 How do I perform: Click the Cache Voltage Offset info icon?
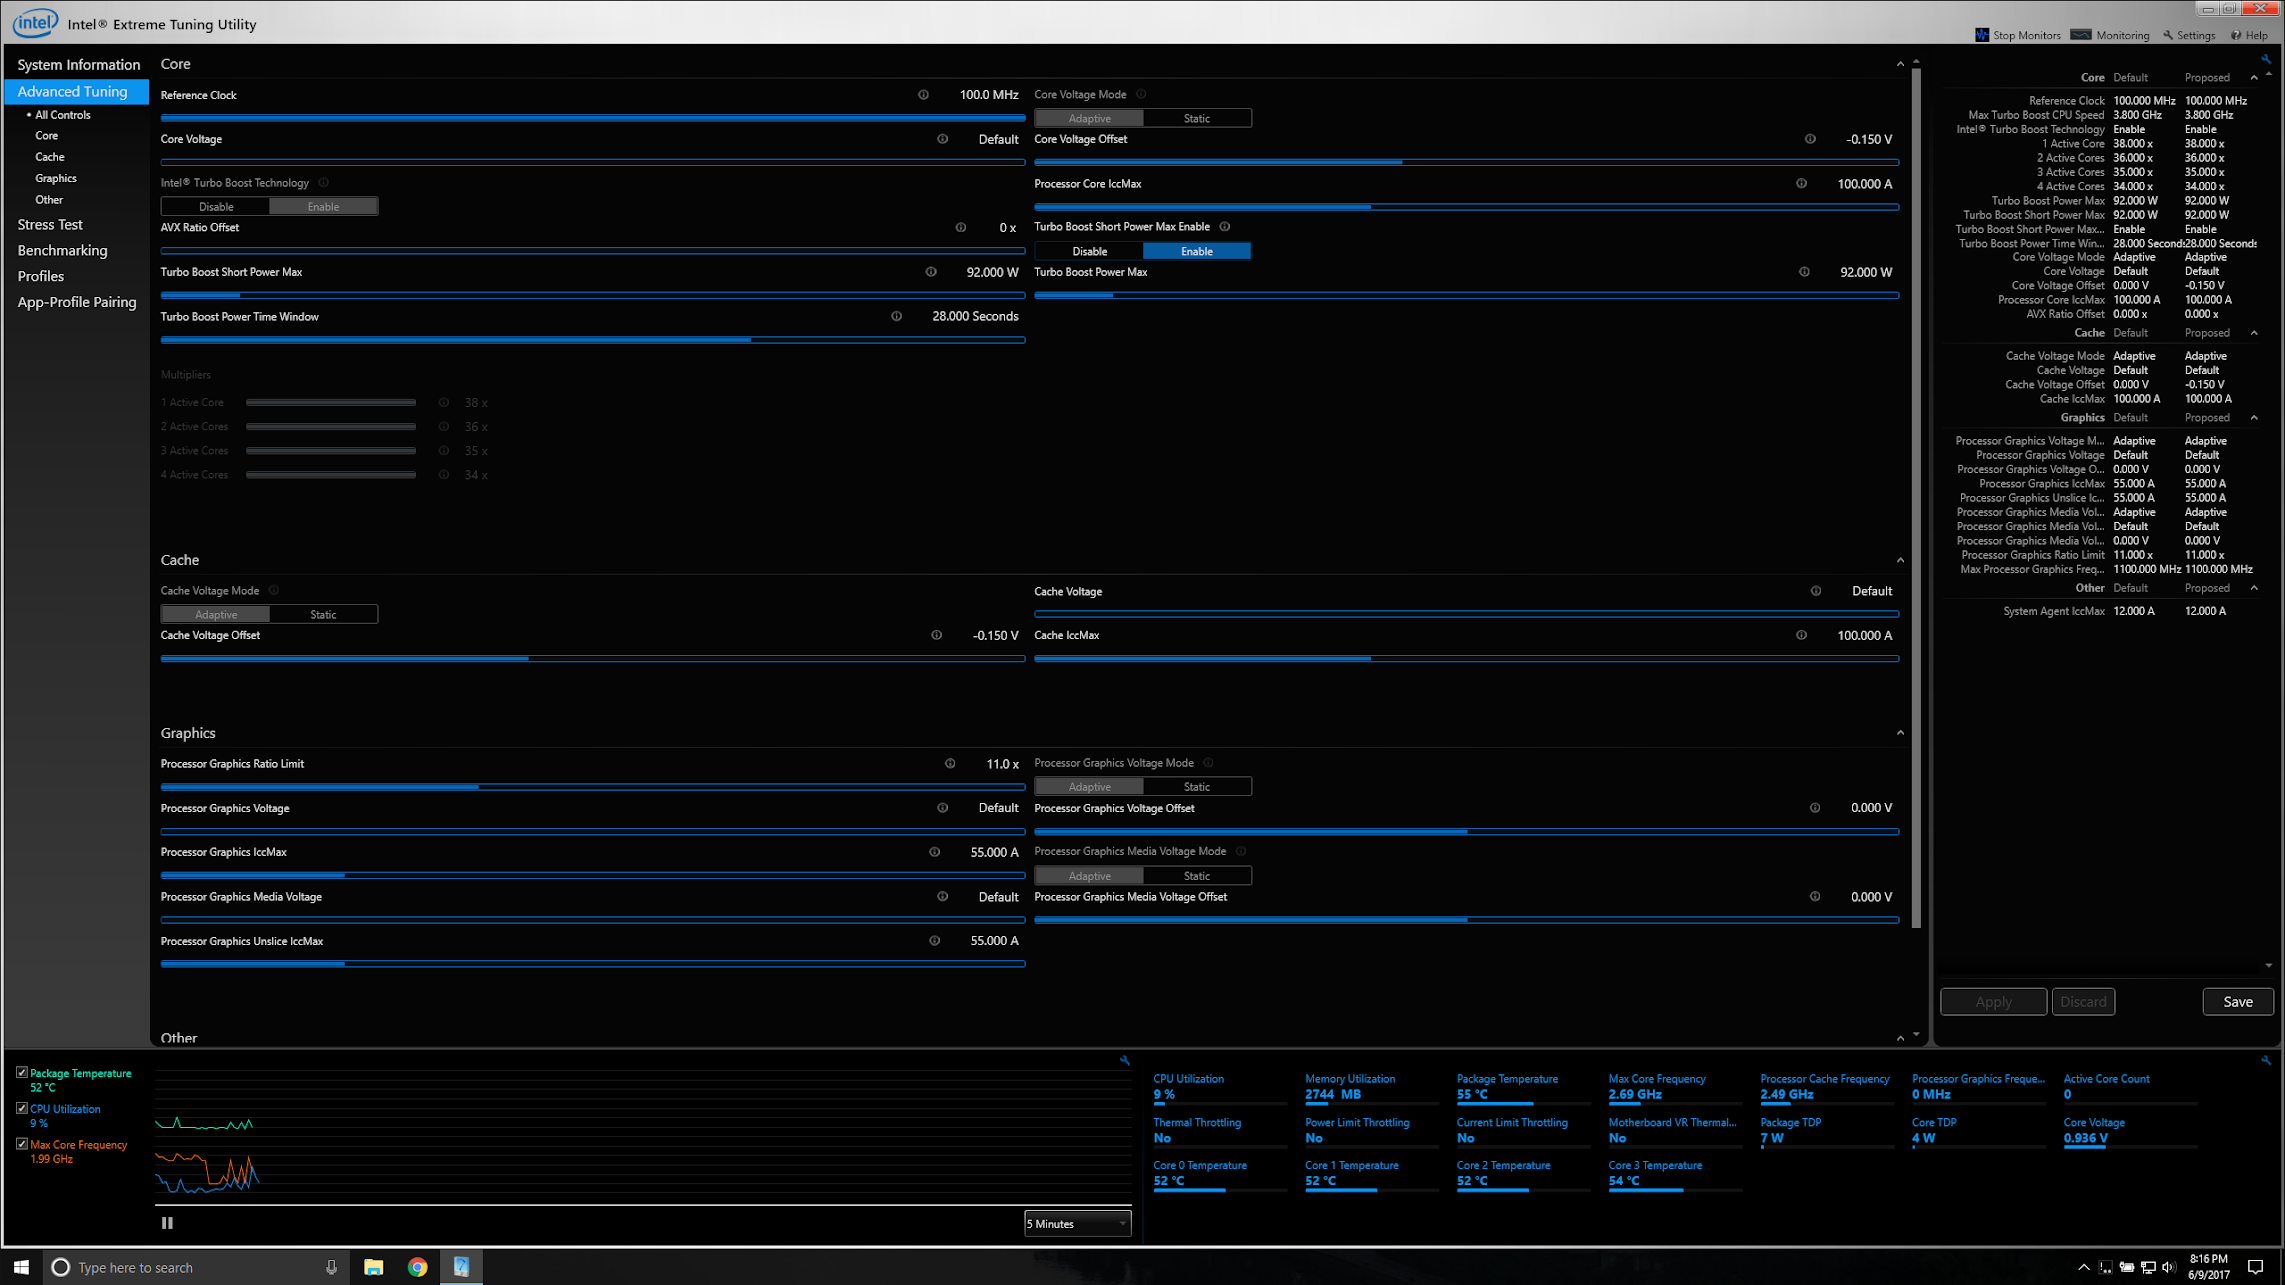(936, 635)
